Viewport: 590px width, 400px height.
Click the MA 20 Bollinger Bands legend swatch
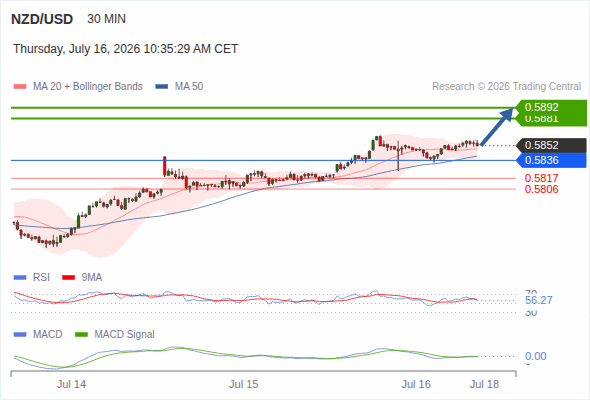point(20,87)
